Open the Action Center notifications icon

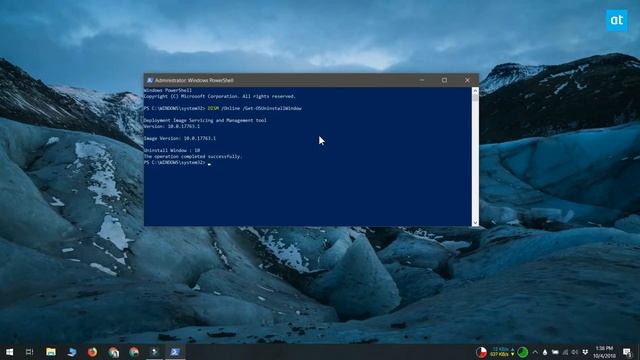pyautogui.click(x=627, y=352)
